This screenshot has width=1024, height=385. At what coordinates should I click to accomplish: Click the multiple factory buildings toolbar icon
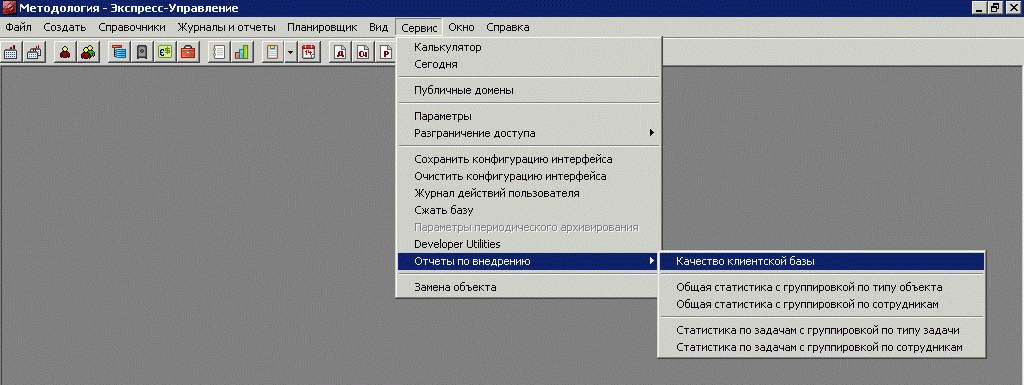point(35,52)
